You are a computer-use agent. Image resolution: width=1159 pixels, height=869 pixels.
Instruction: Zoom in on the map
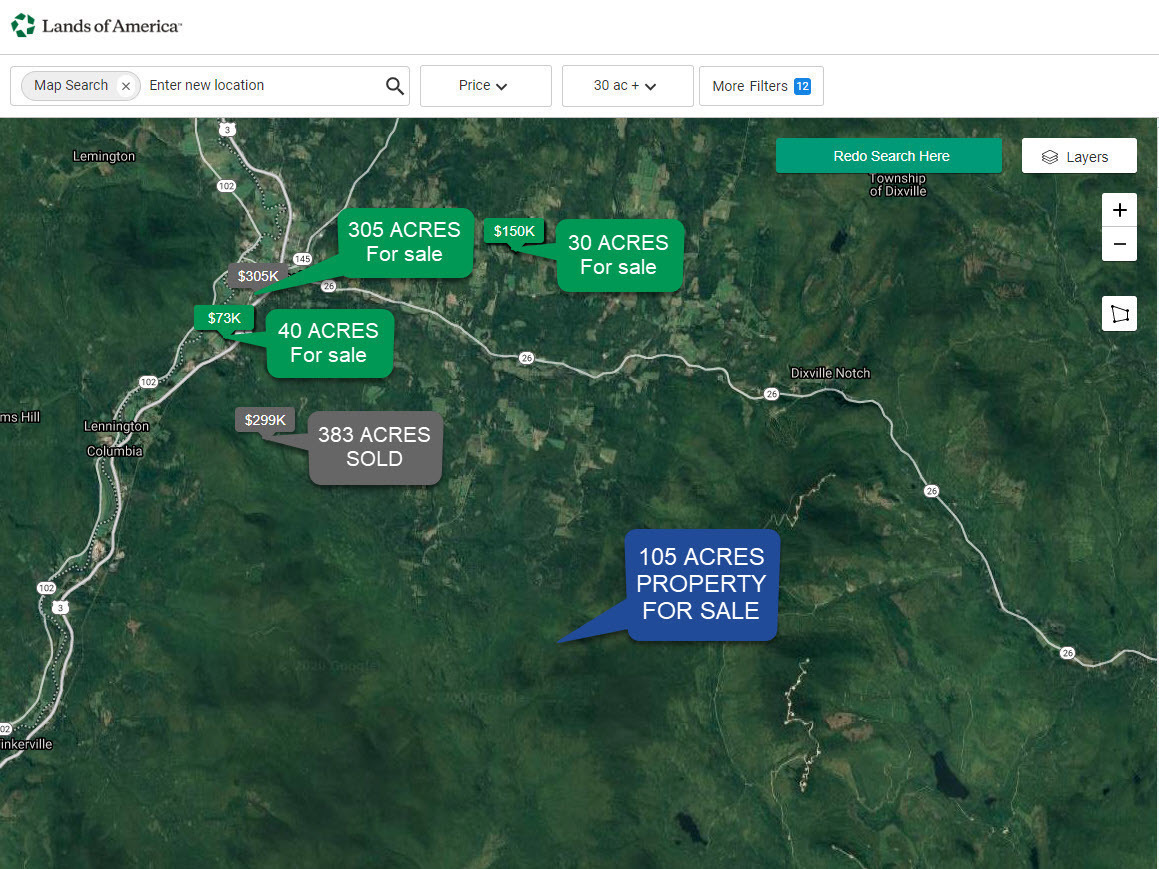click(1119, 210)
